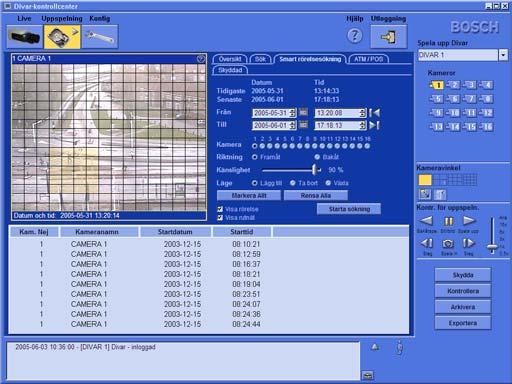Toggle the Visa rörelse checkbox
512x384 pixels.
coord(220,209)
